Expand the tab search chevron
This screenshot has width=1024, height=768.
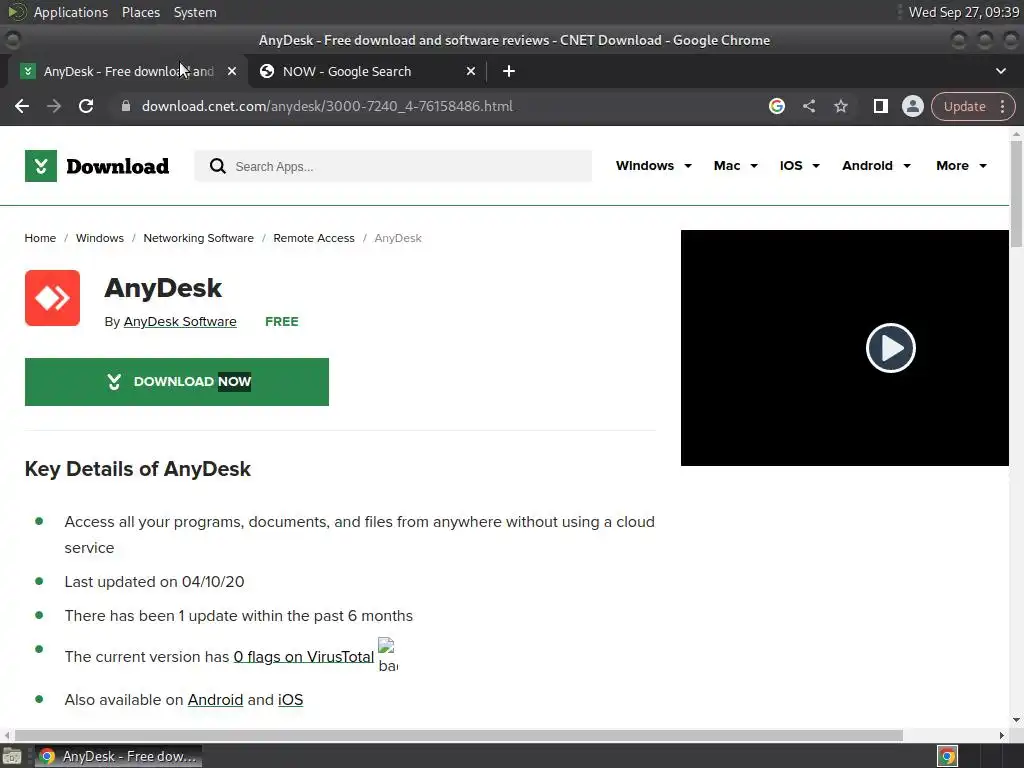[1000, 71]
